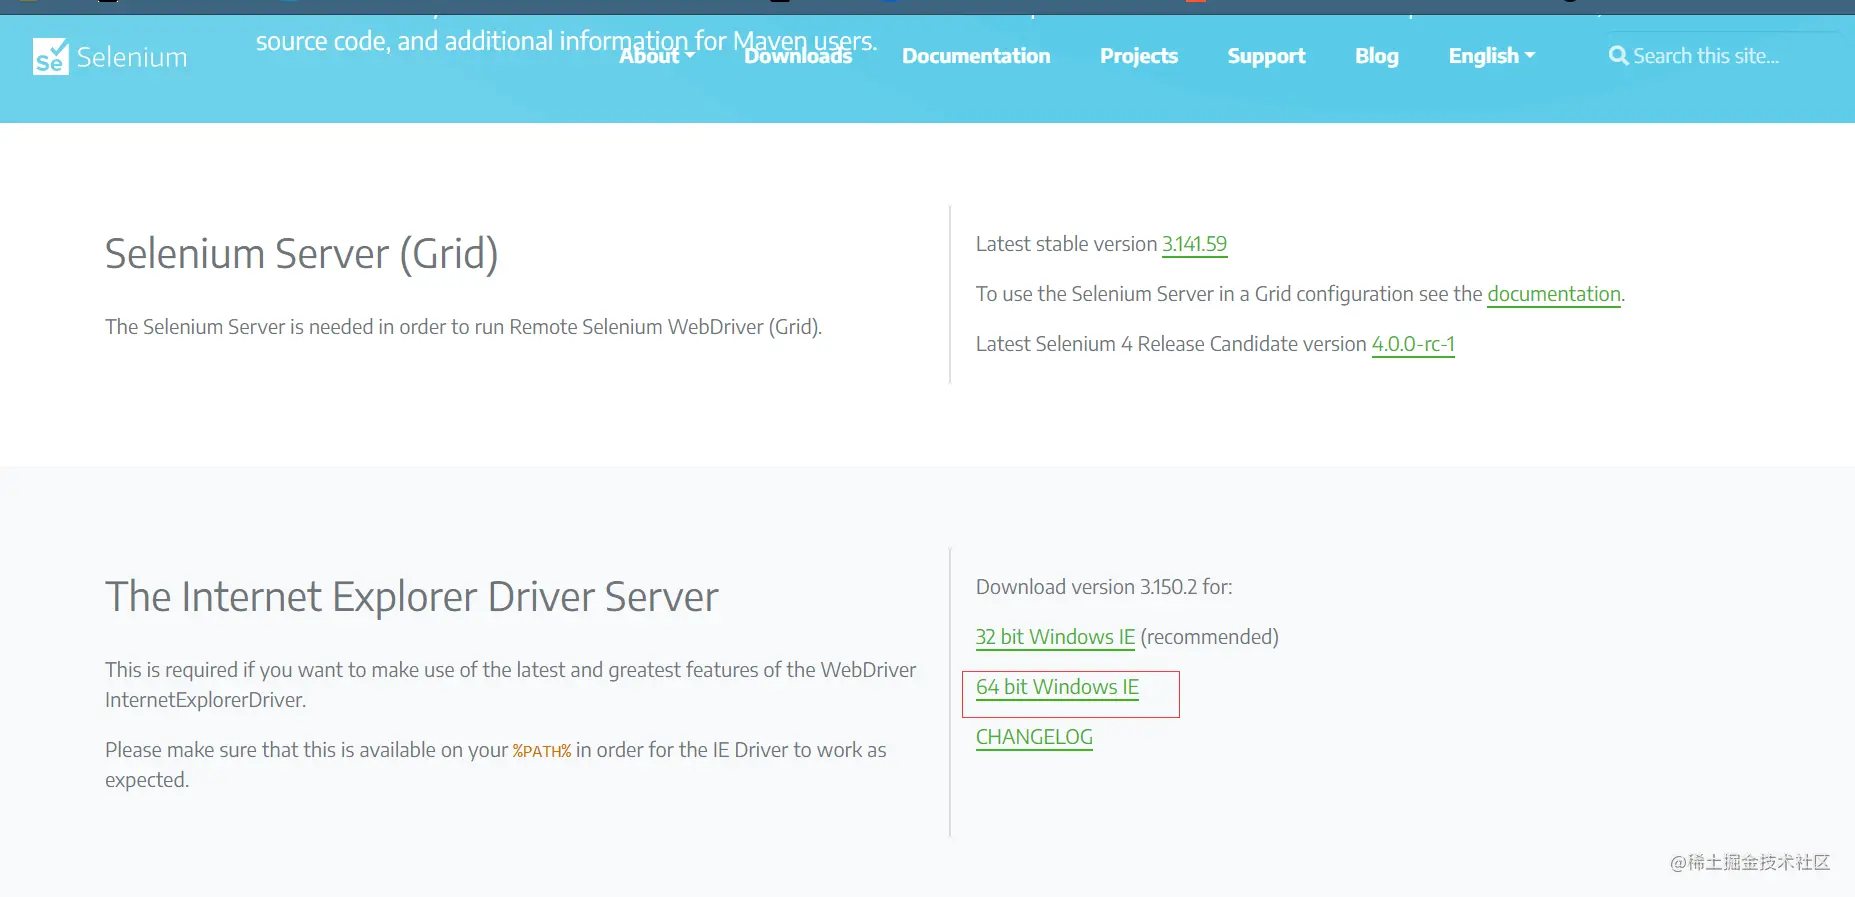The image size is (1855, 897).
Task: Go to the Downloads menu item
Action: (x=798, y=56)
